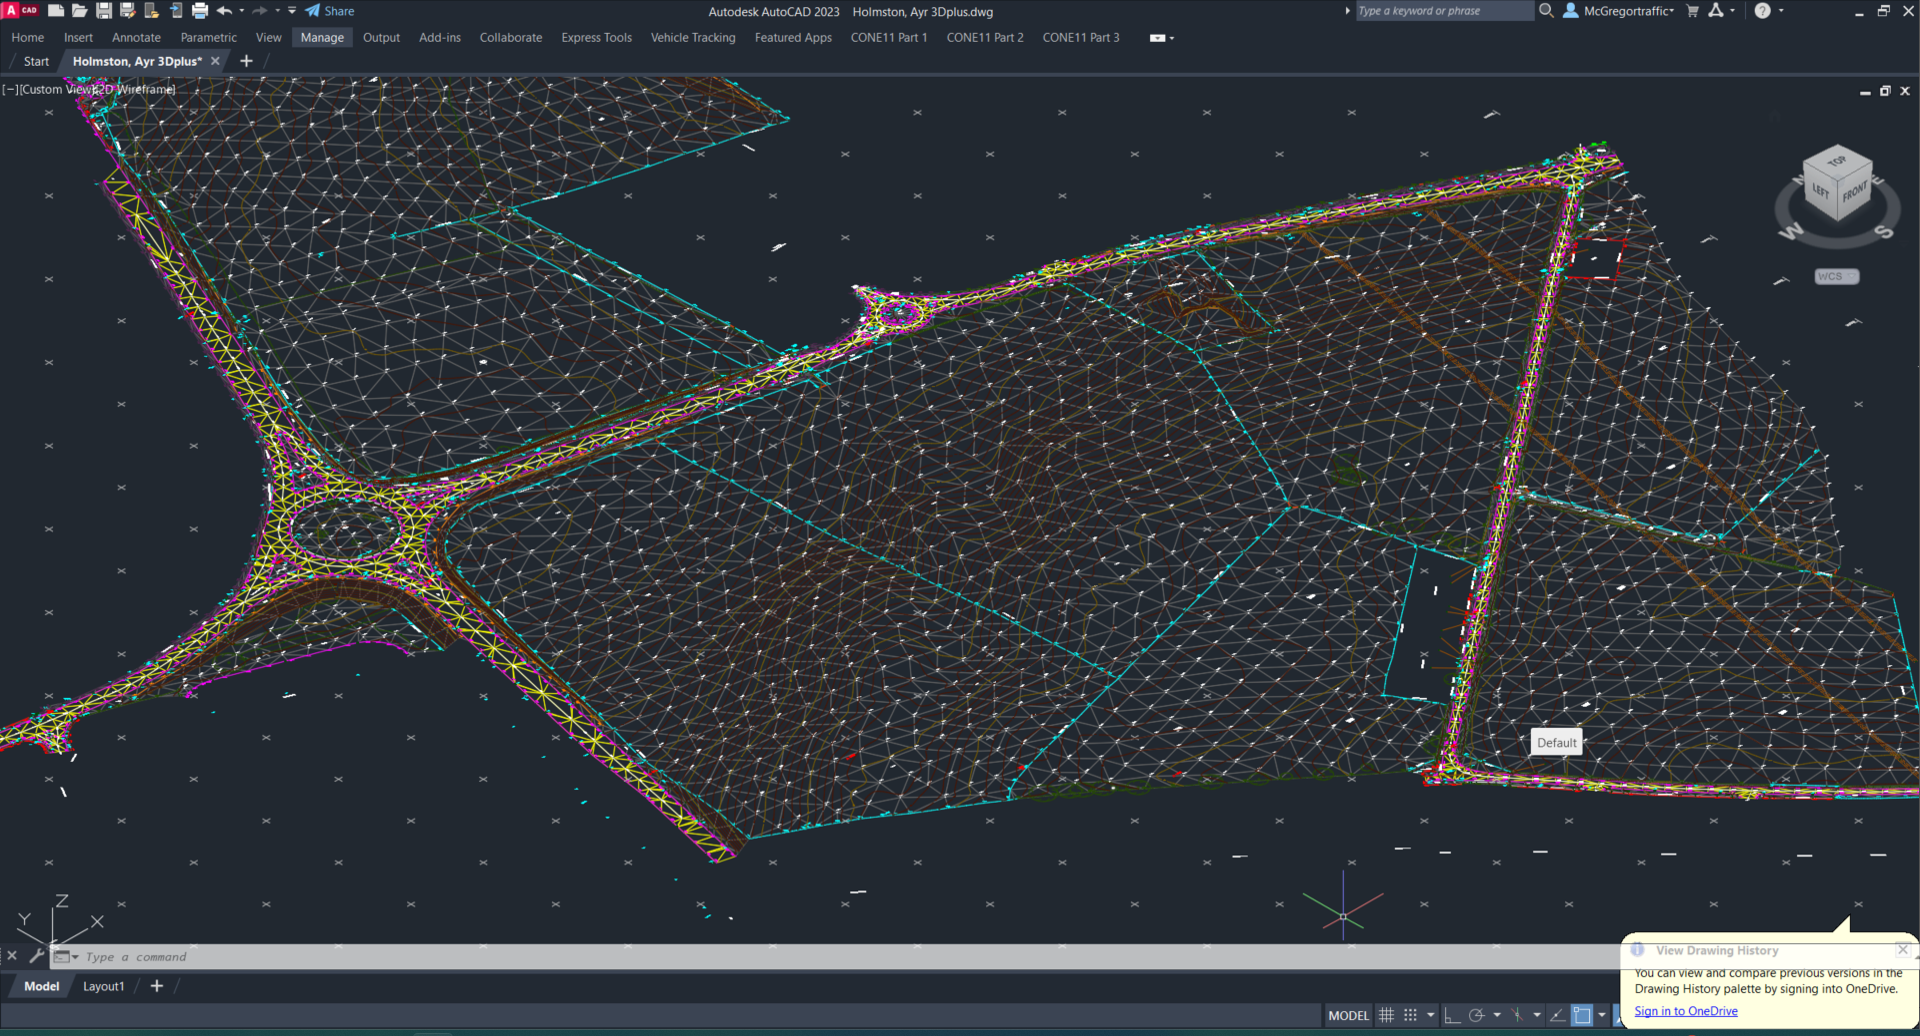The width and height of the screenshot is (1920, 1036).
Task: Click the Sign in to OneDrive link
Action: (1685, 1011)
